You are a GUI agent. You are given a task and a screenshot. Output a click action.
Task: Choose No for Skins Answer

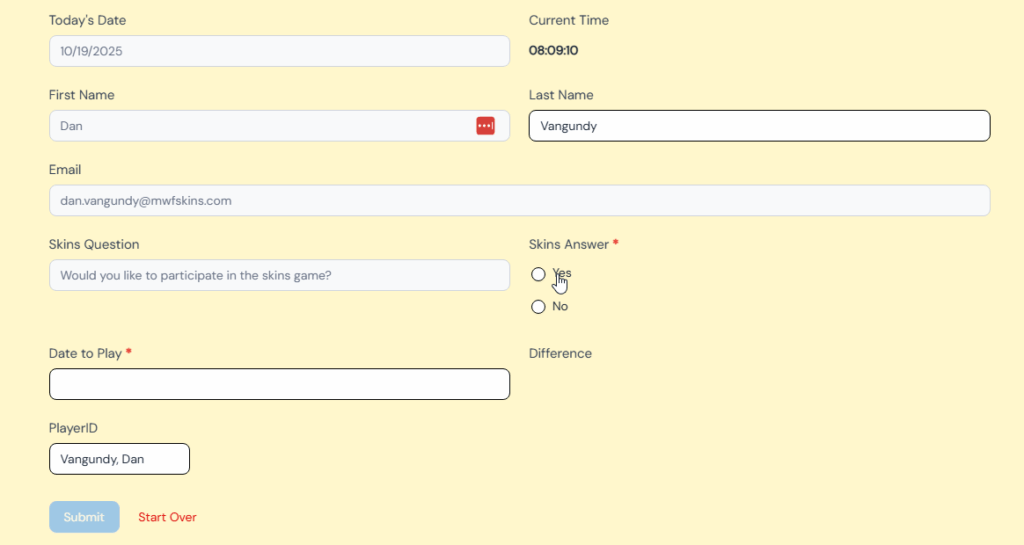[x=539, y=307]
